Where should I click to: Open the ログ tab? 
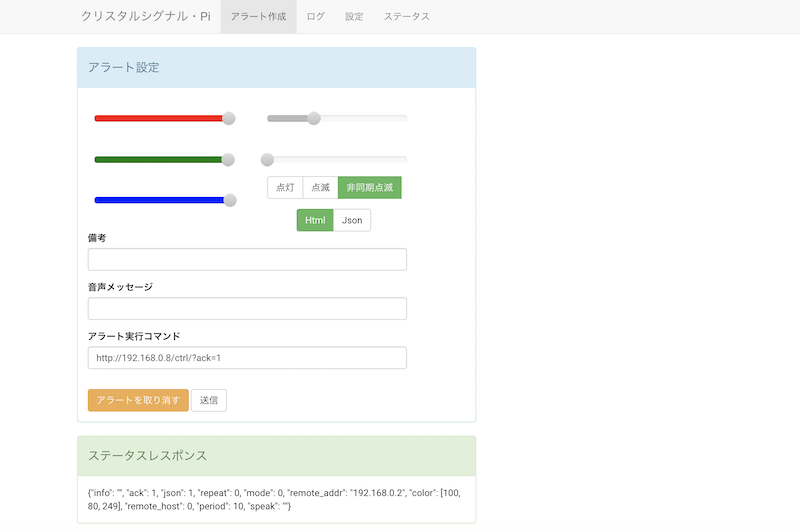315,17
